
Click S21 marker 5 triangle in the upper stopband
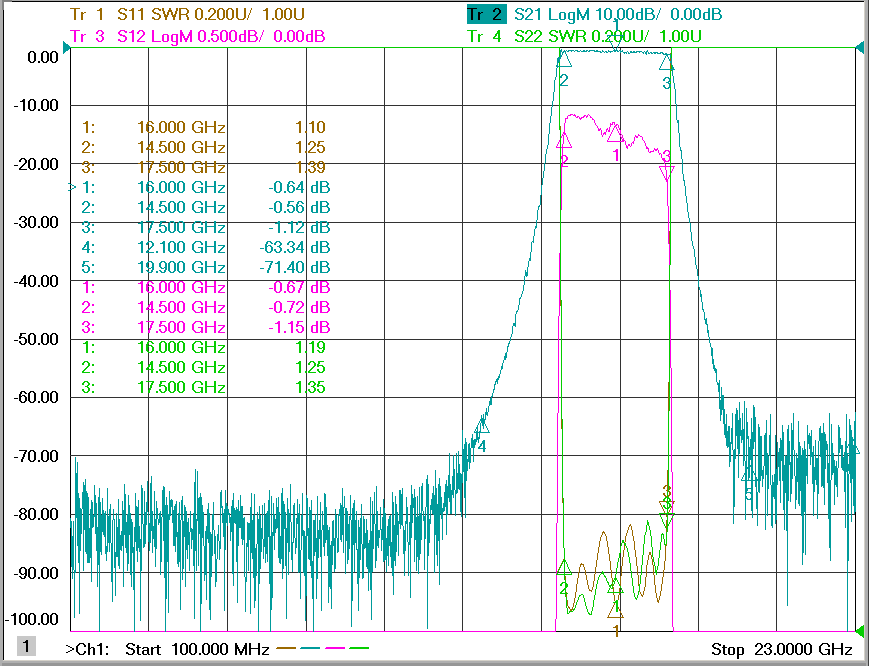(749, 474)
